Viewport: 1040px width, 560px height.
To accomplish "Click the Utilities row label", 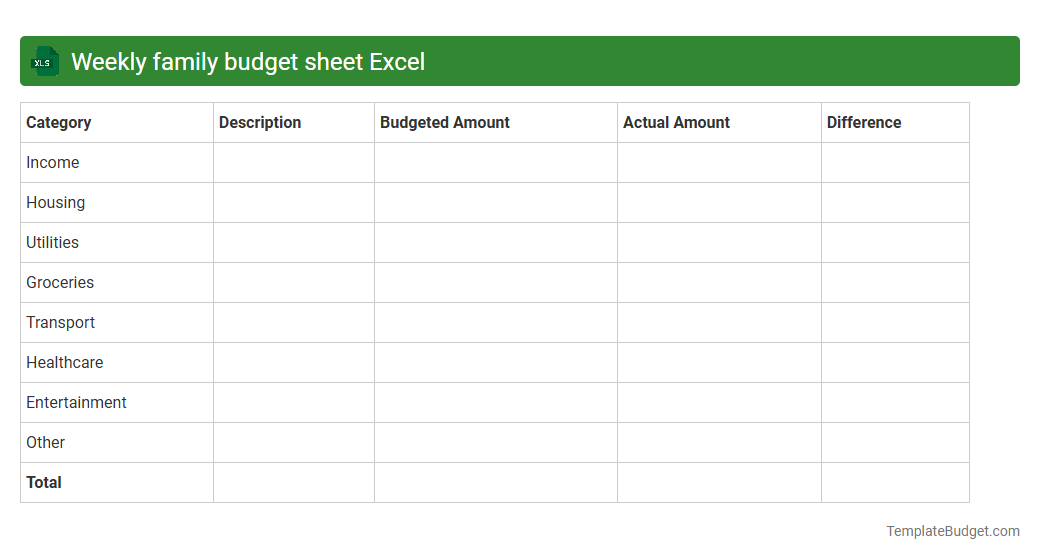I will [52, 242].
